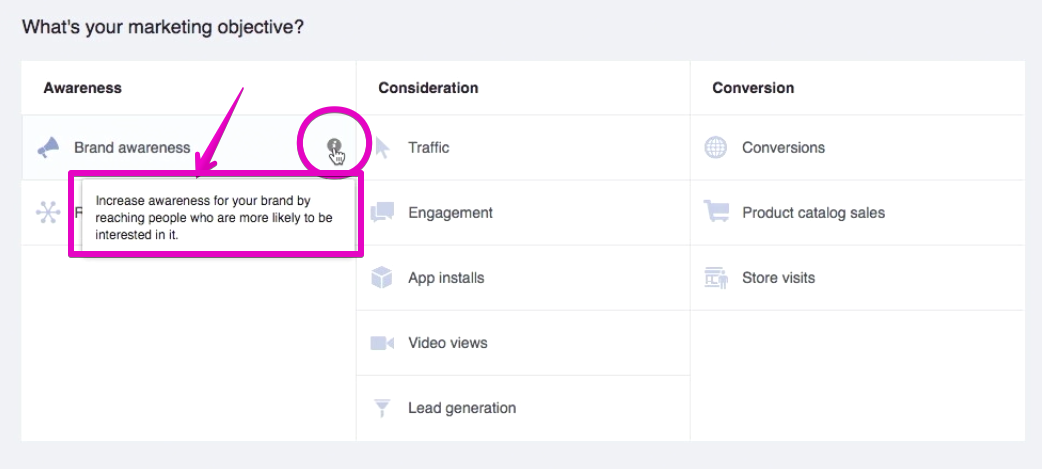Viewport: 1042px width, 469px height.
Task: Click the info icon beside Brand awareness
Action: [334, 146]
